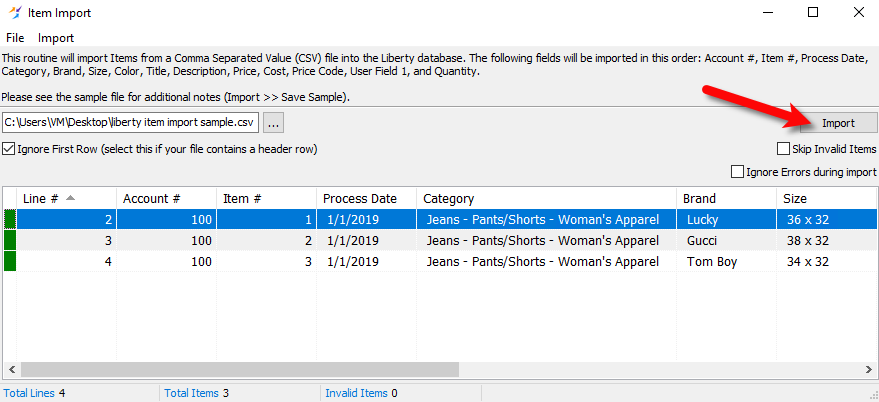Maximize the Item Import window
Image resolution: width=879 pixels, height=402 pixels.
[x=813, y=12]
